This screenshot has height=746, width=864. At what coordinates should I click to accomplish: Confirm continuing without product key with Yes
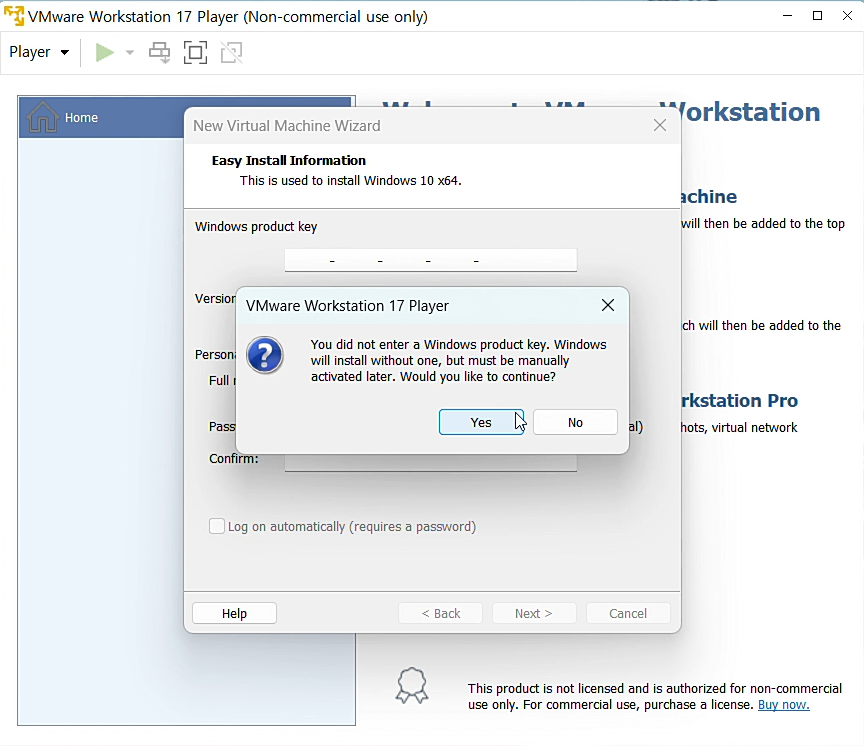coord(481,422)
